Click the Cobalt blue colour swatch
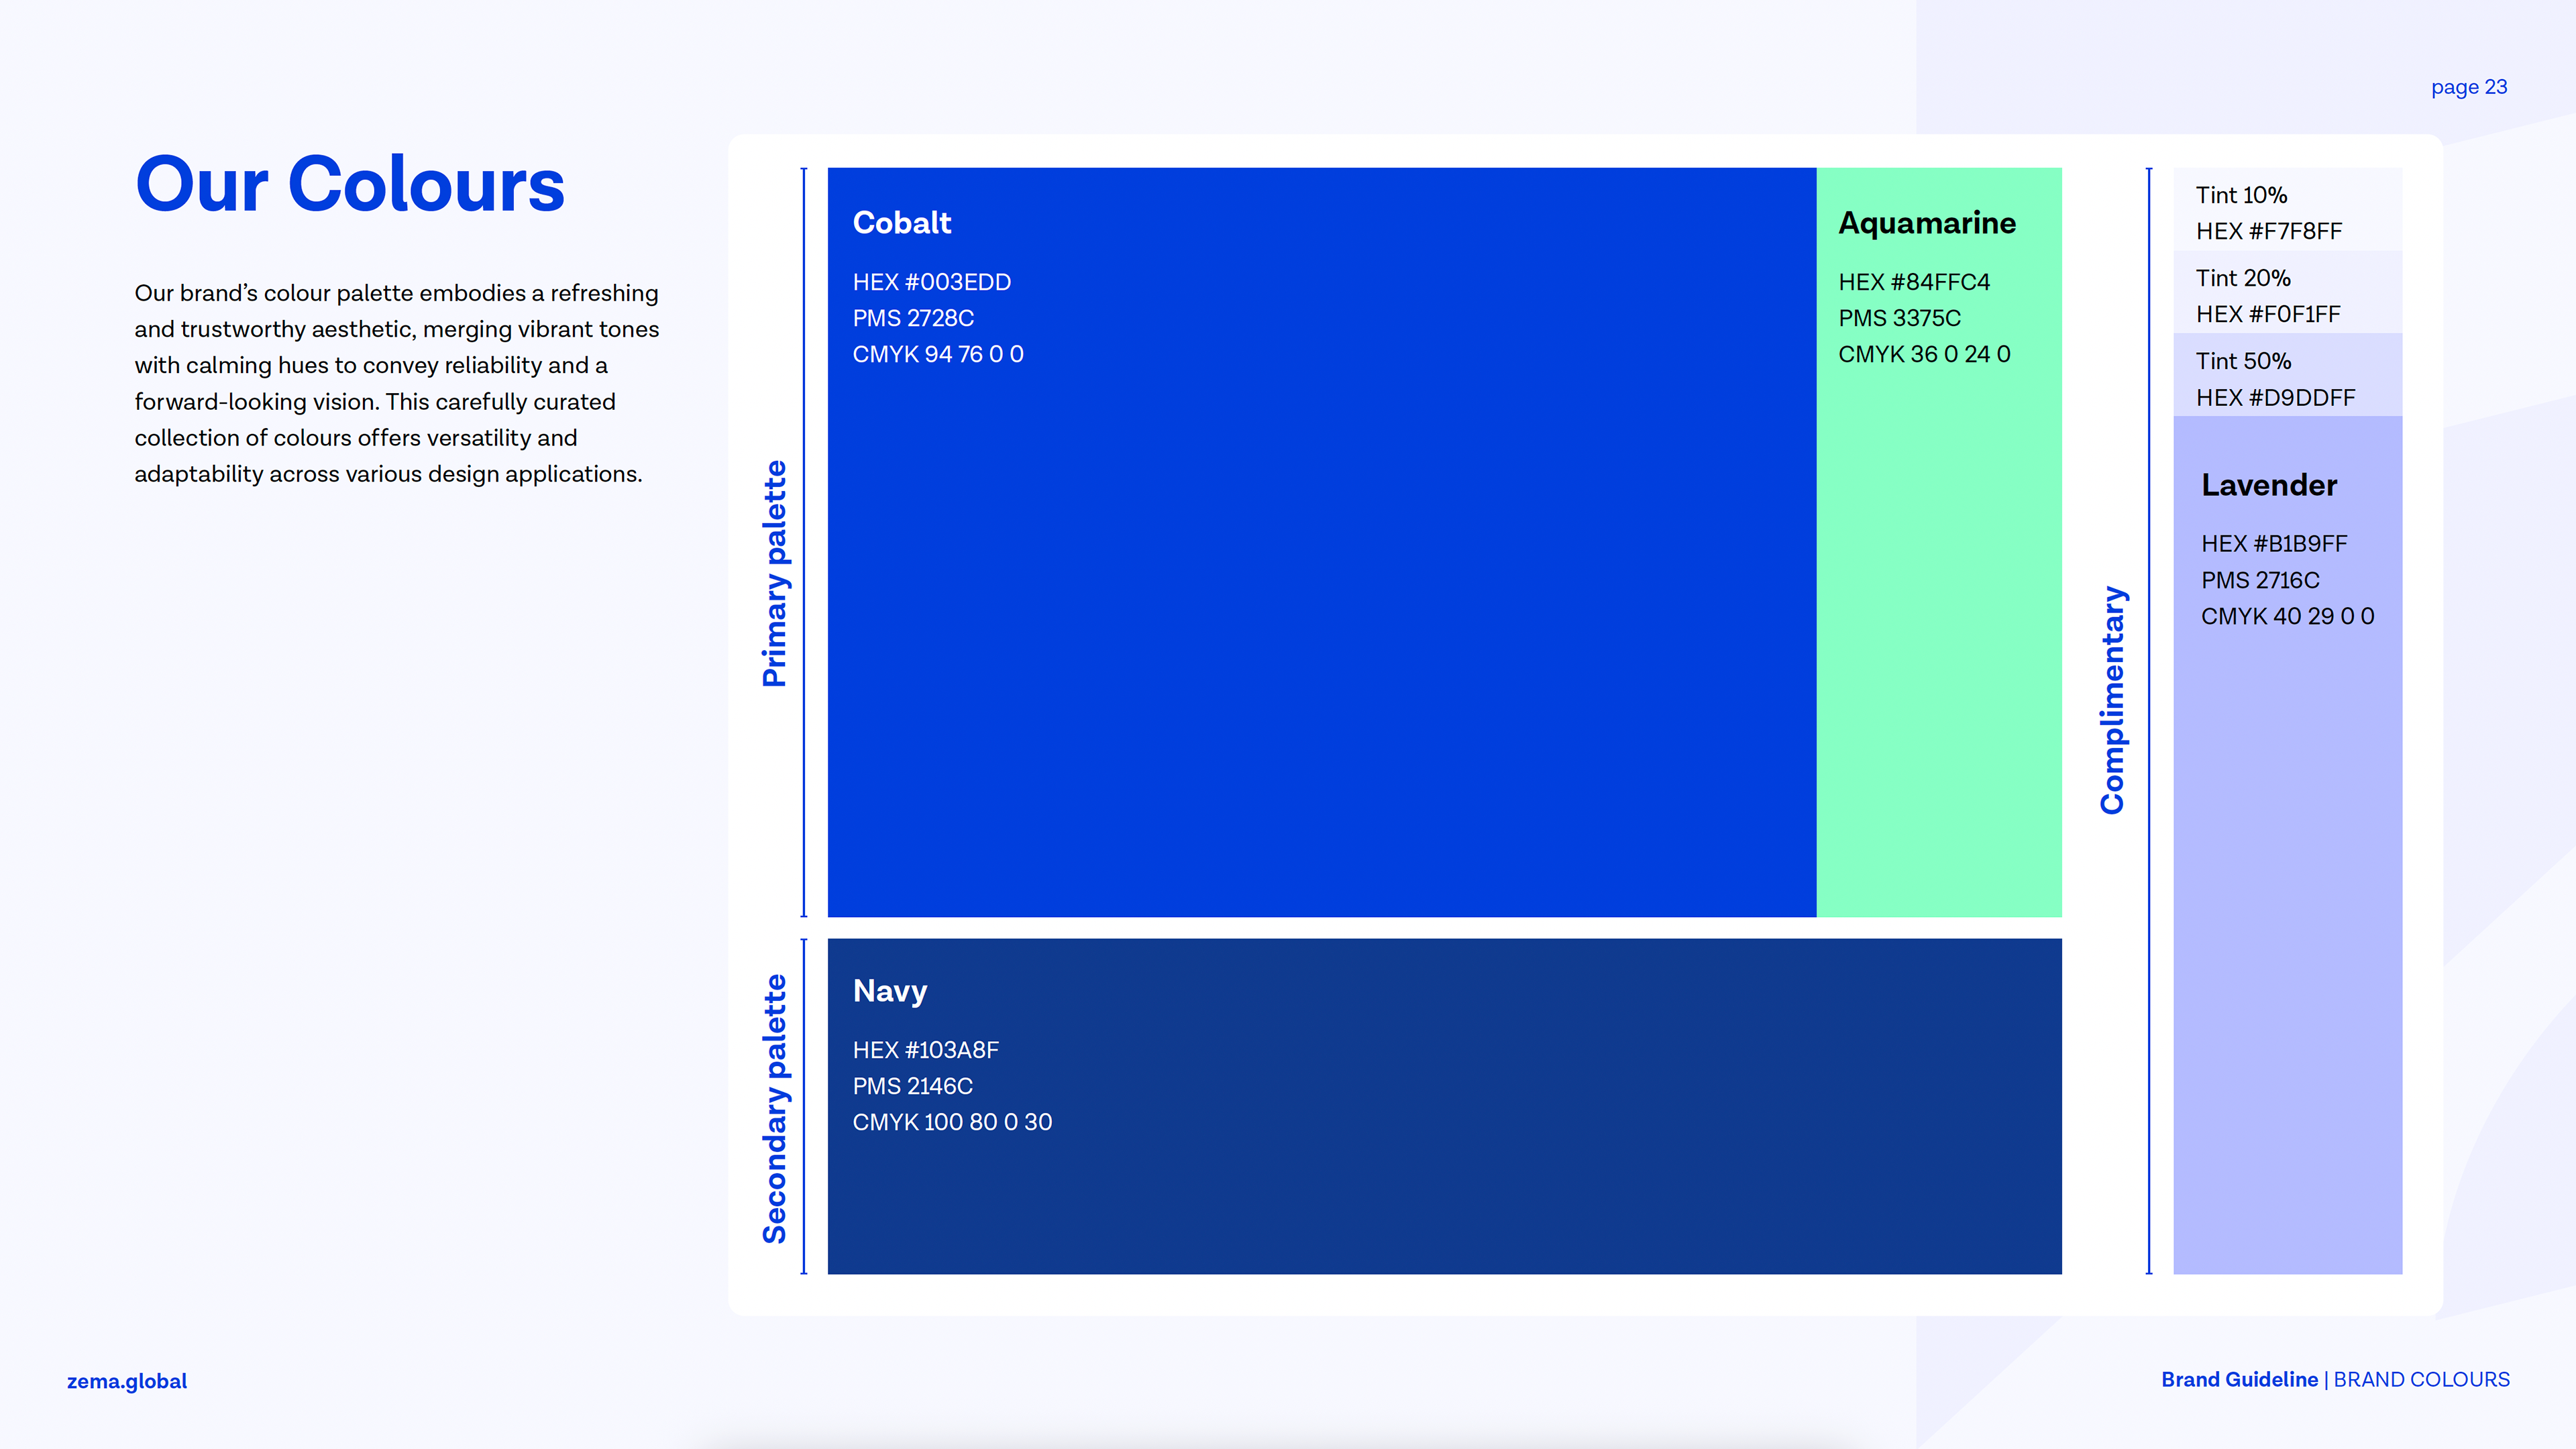This screenshot has height=1449, width=2576. tap(1321, 542)
